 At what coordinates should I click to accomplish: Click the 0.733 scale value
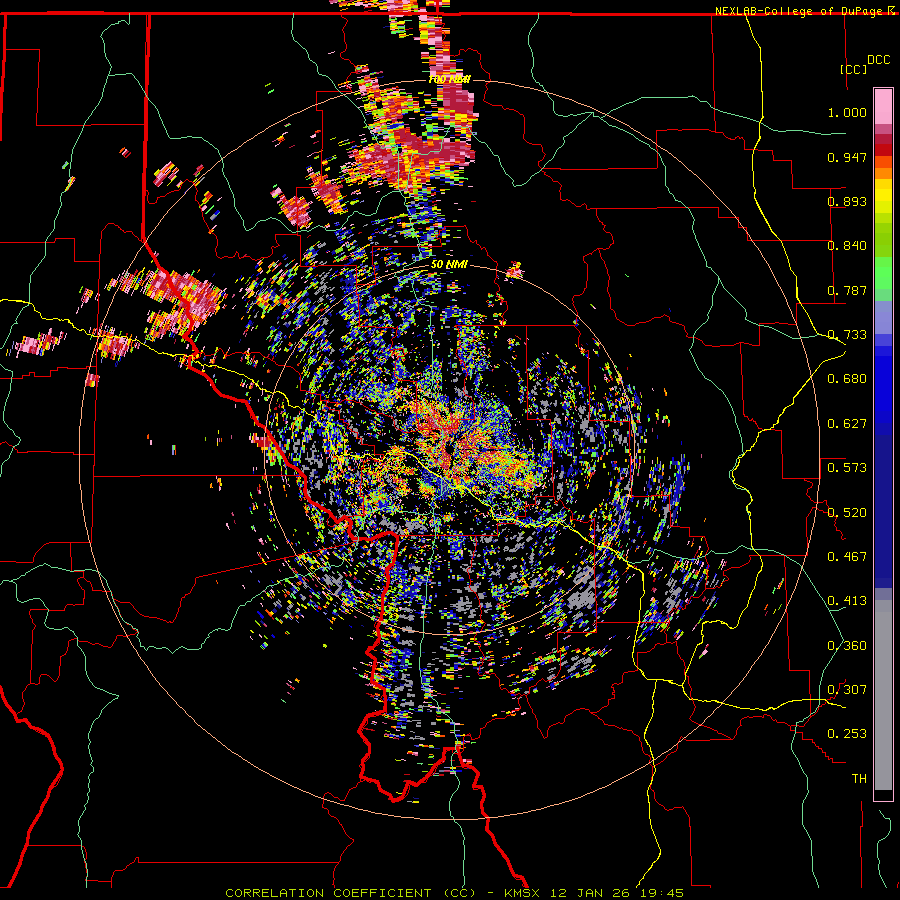[x=847, y=335]
